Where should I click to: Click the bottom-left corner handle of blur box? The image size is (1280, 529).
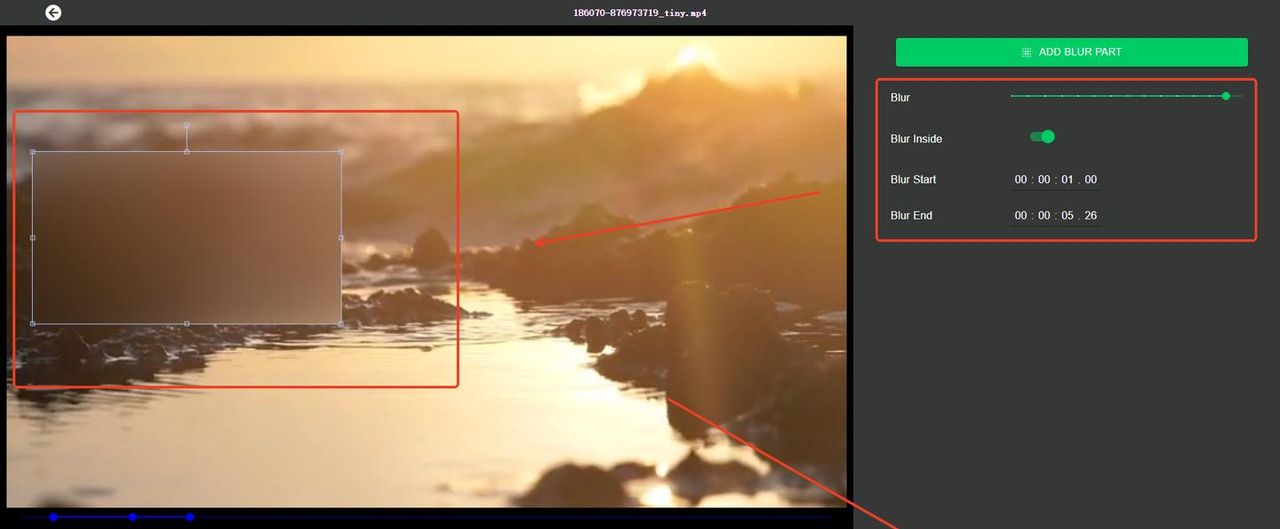tap(33, 323)
